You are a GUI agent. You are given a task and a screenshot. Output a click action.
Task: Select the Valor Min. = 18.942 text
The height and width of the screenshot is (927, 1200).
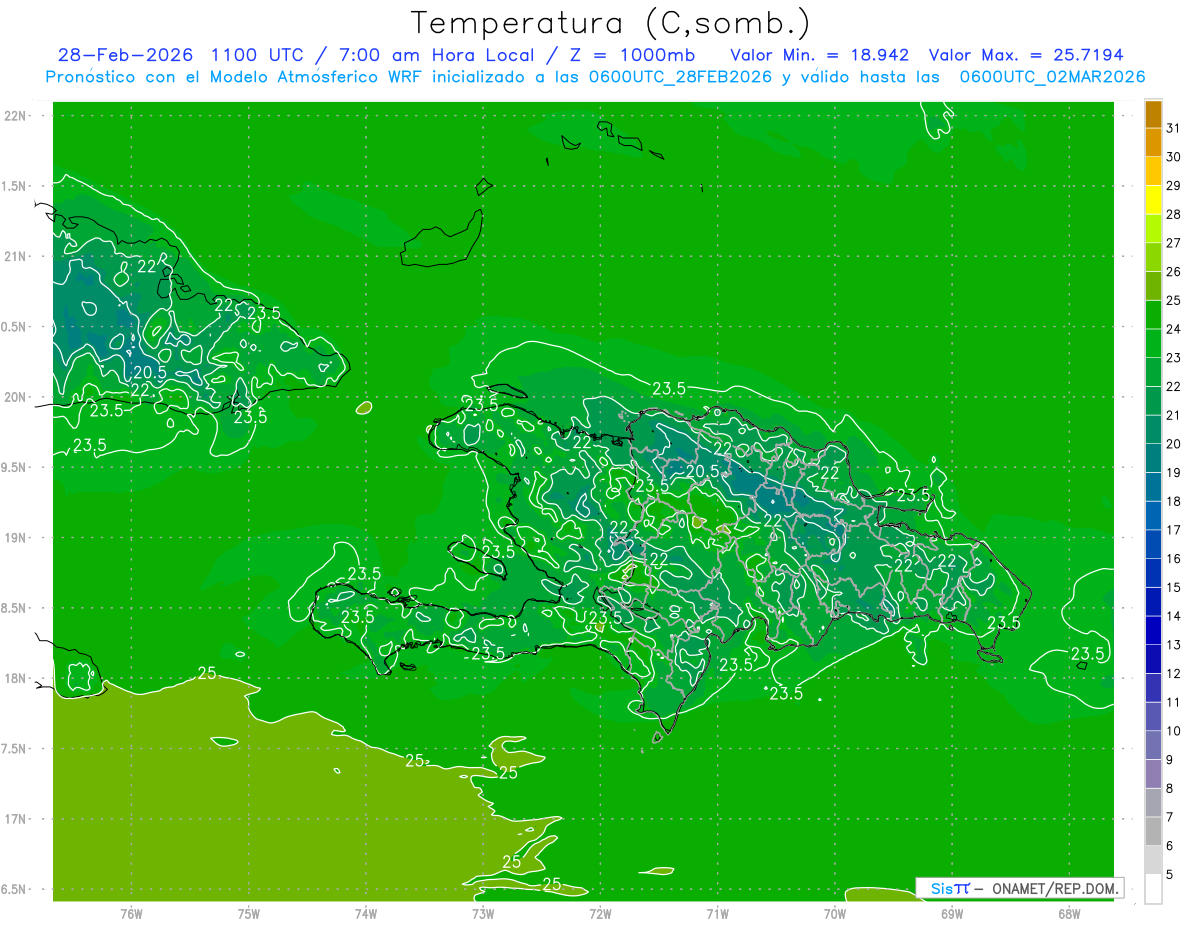(820, 55)
